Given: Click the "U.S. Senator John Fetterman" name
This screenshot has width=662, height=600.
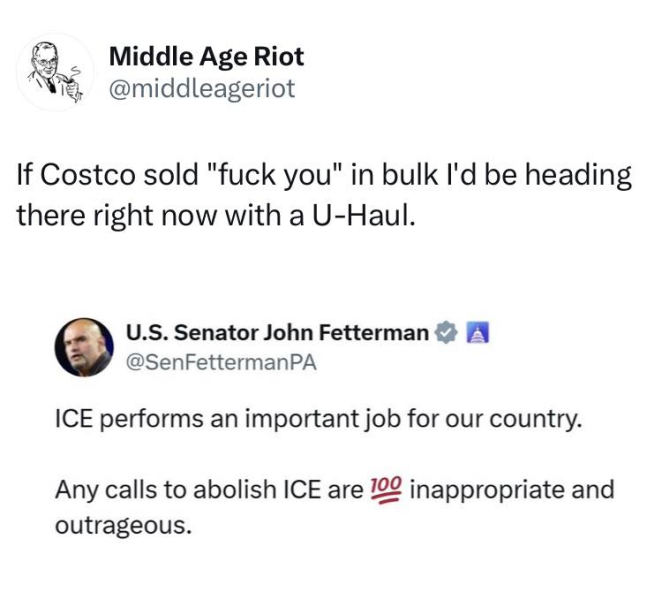Looking at the screenshot, I should tap(277, 332).
